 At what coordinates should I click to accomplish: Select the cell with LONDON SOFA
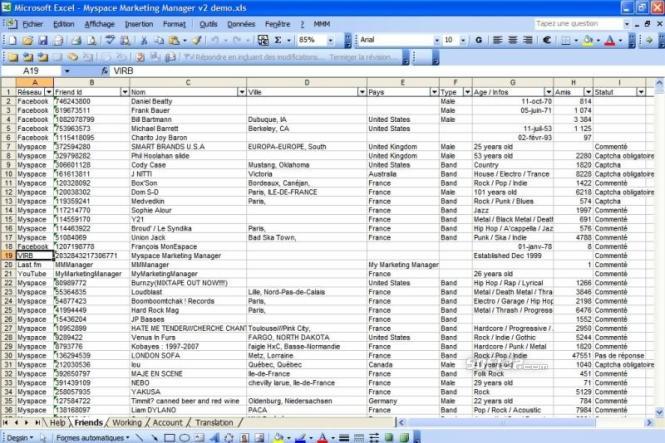click(x=188, y=356)
